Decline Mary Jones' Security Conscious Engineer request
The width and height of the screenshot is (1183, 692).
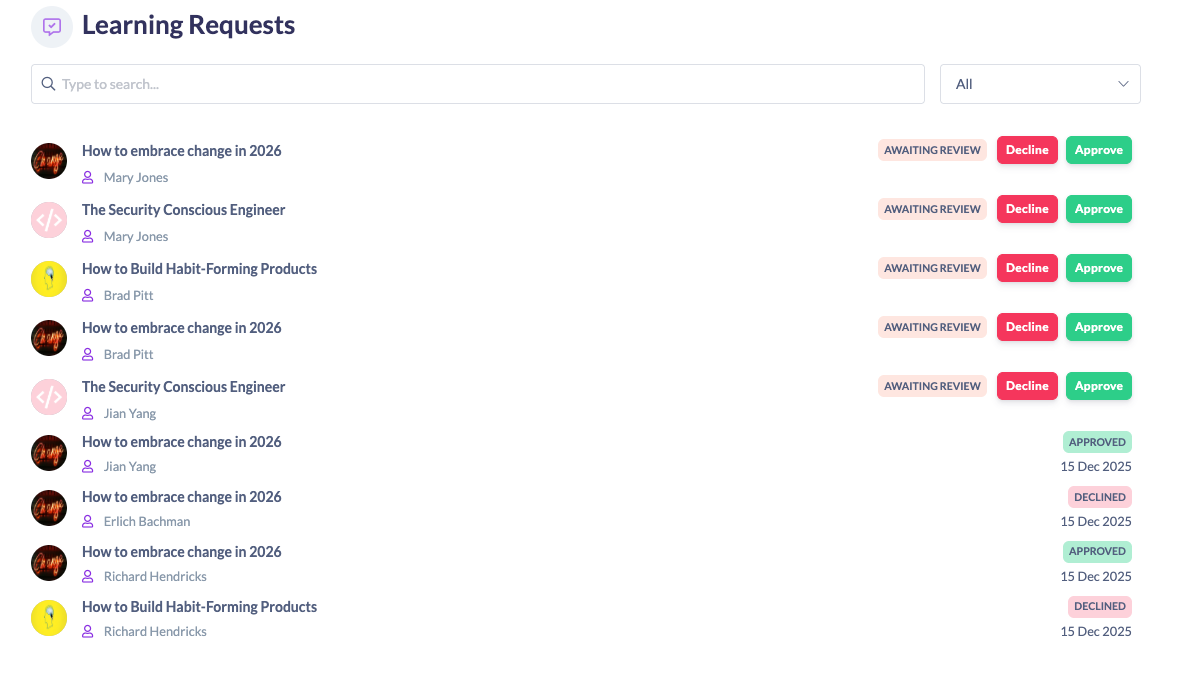tap(1026, 209)
